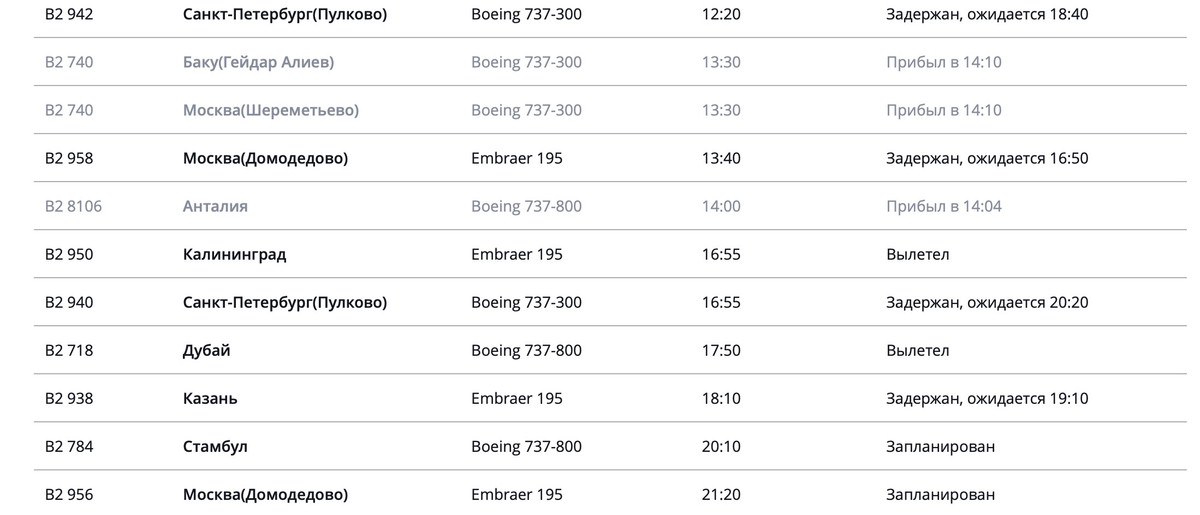Select flight B2 942 row
Viewport: 1200px width, 515px height.
pyautogui.click(x=610, y=15)
